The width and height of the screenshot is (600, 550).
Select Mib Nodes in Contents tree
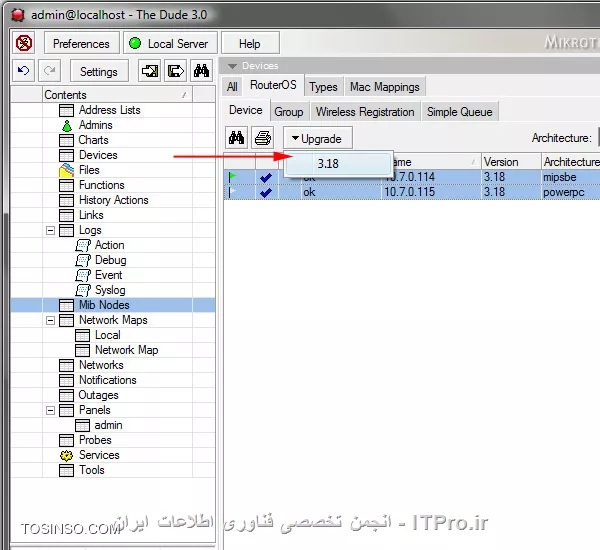(x=104, y=305)
